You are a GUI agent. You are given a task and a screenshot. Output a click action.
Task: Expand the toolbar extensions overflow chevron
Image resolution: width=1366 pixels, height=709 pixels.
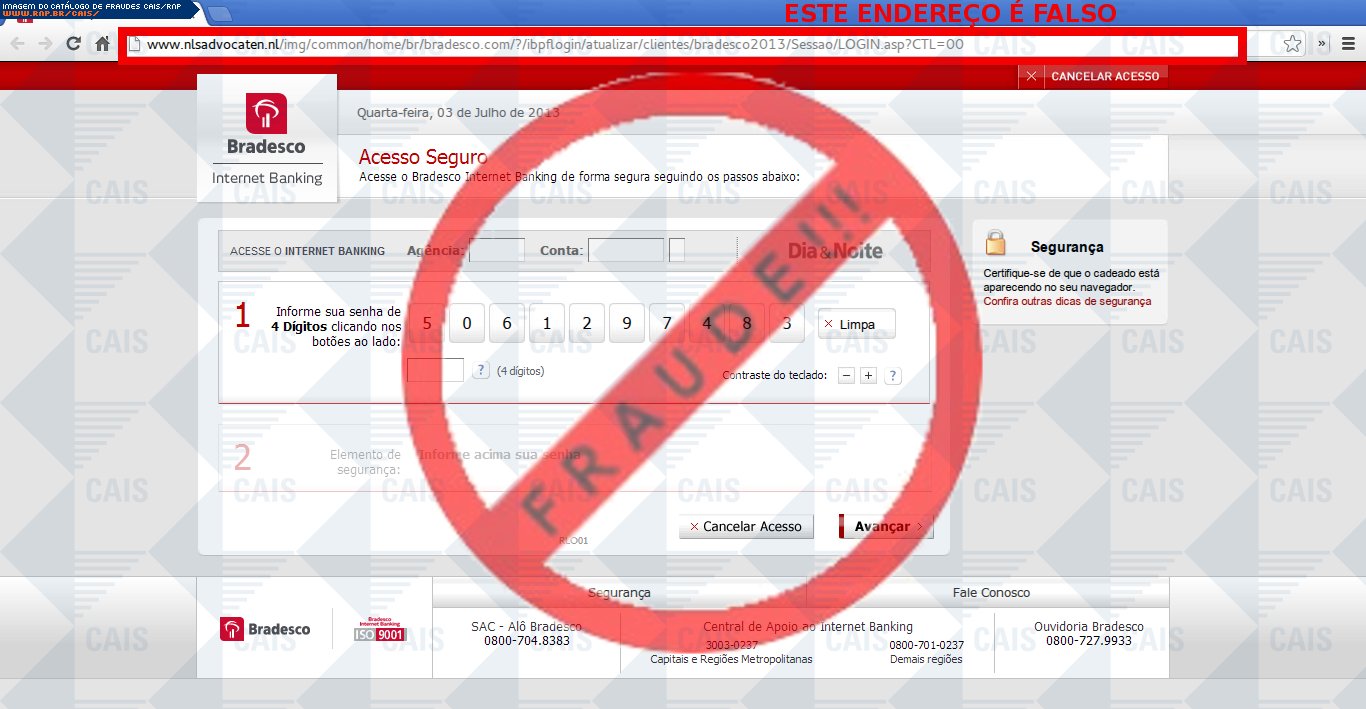(1322, 44)
